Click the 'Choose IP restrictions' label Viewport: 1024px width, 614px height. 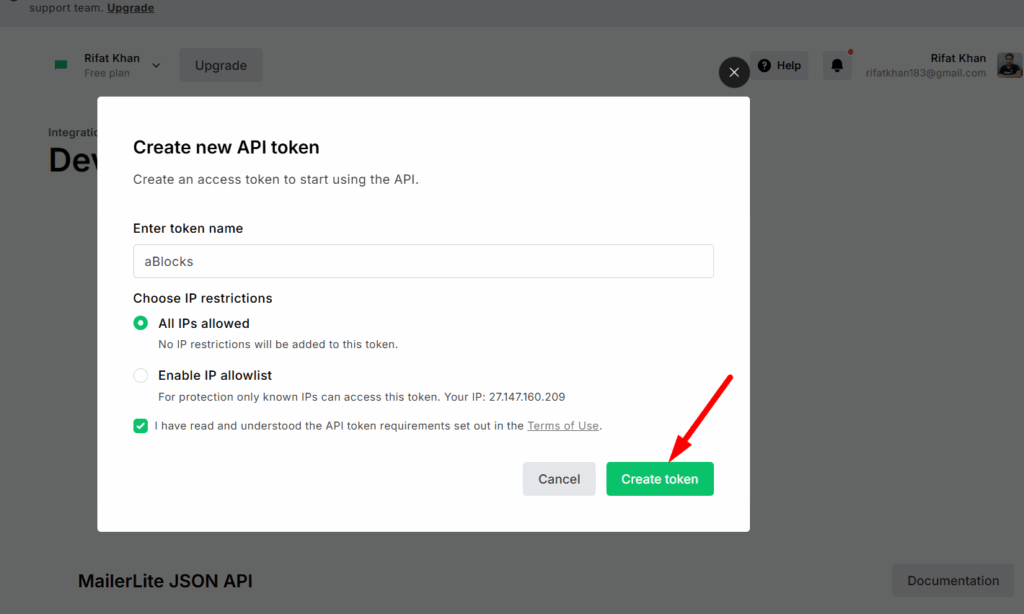[202, 299]
